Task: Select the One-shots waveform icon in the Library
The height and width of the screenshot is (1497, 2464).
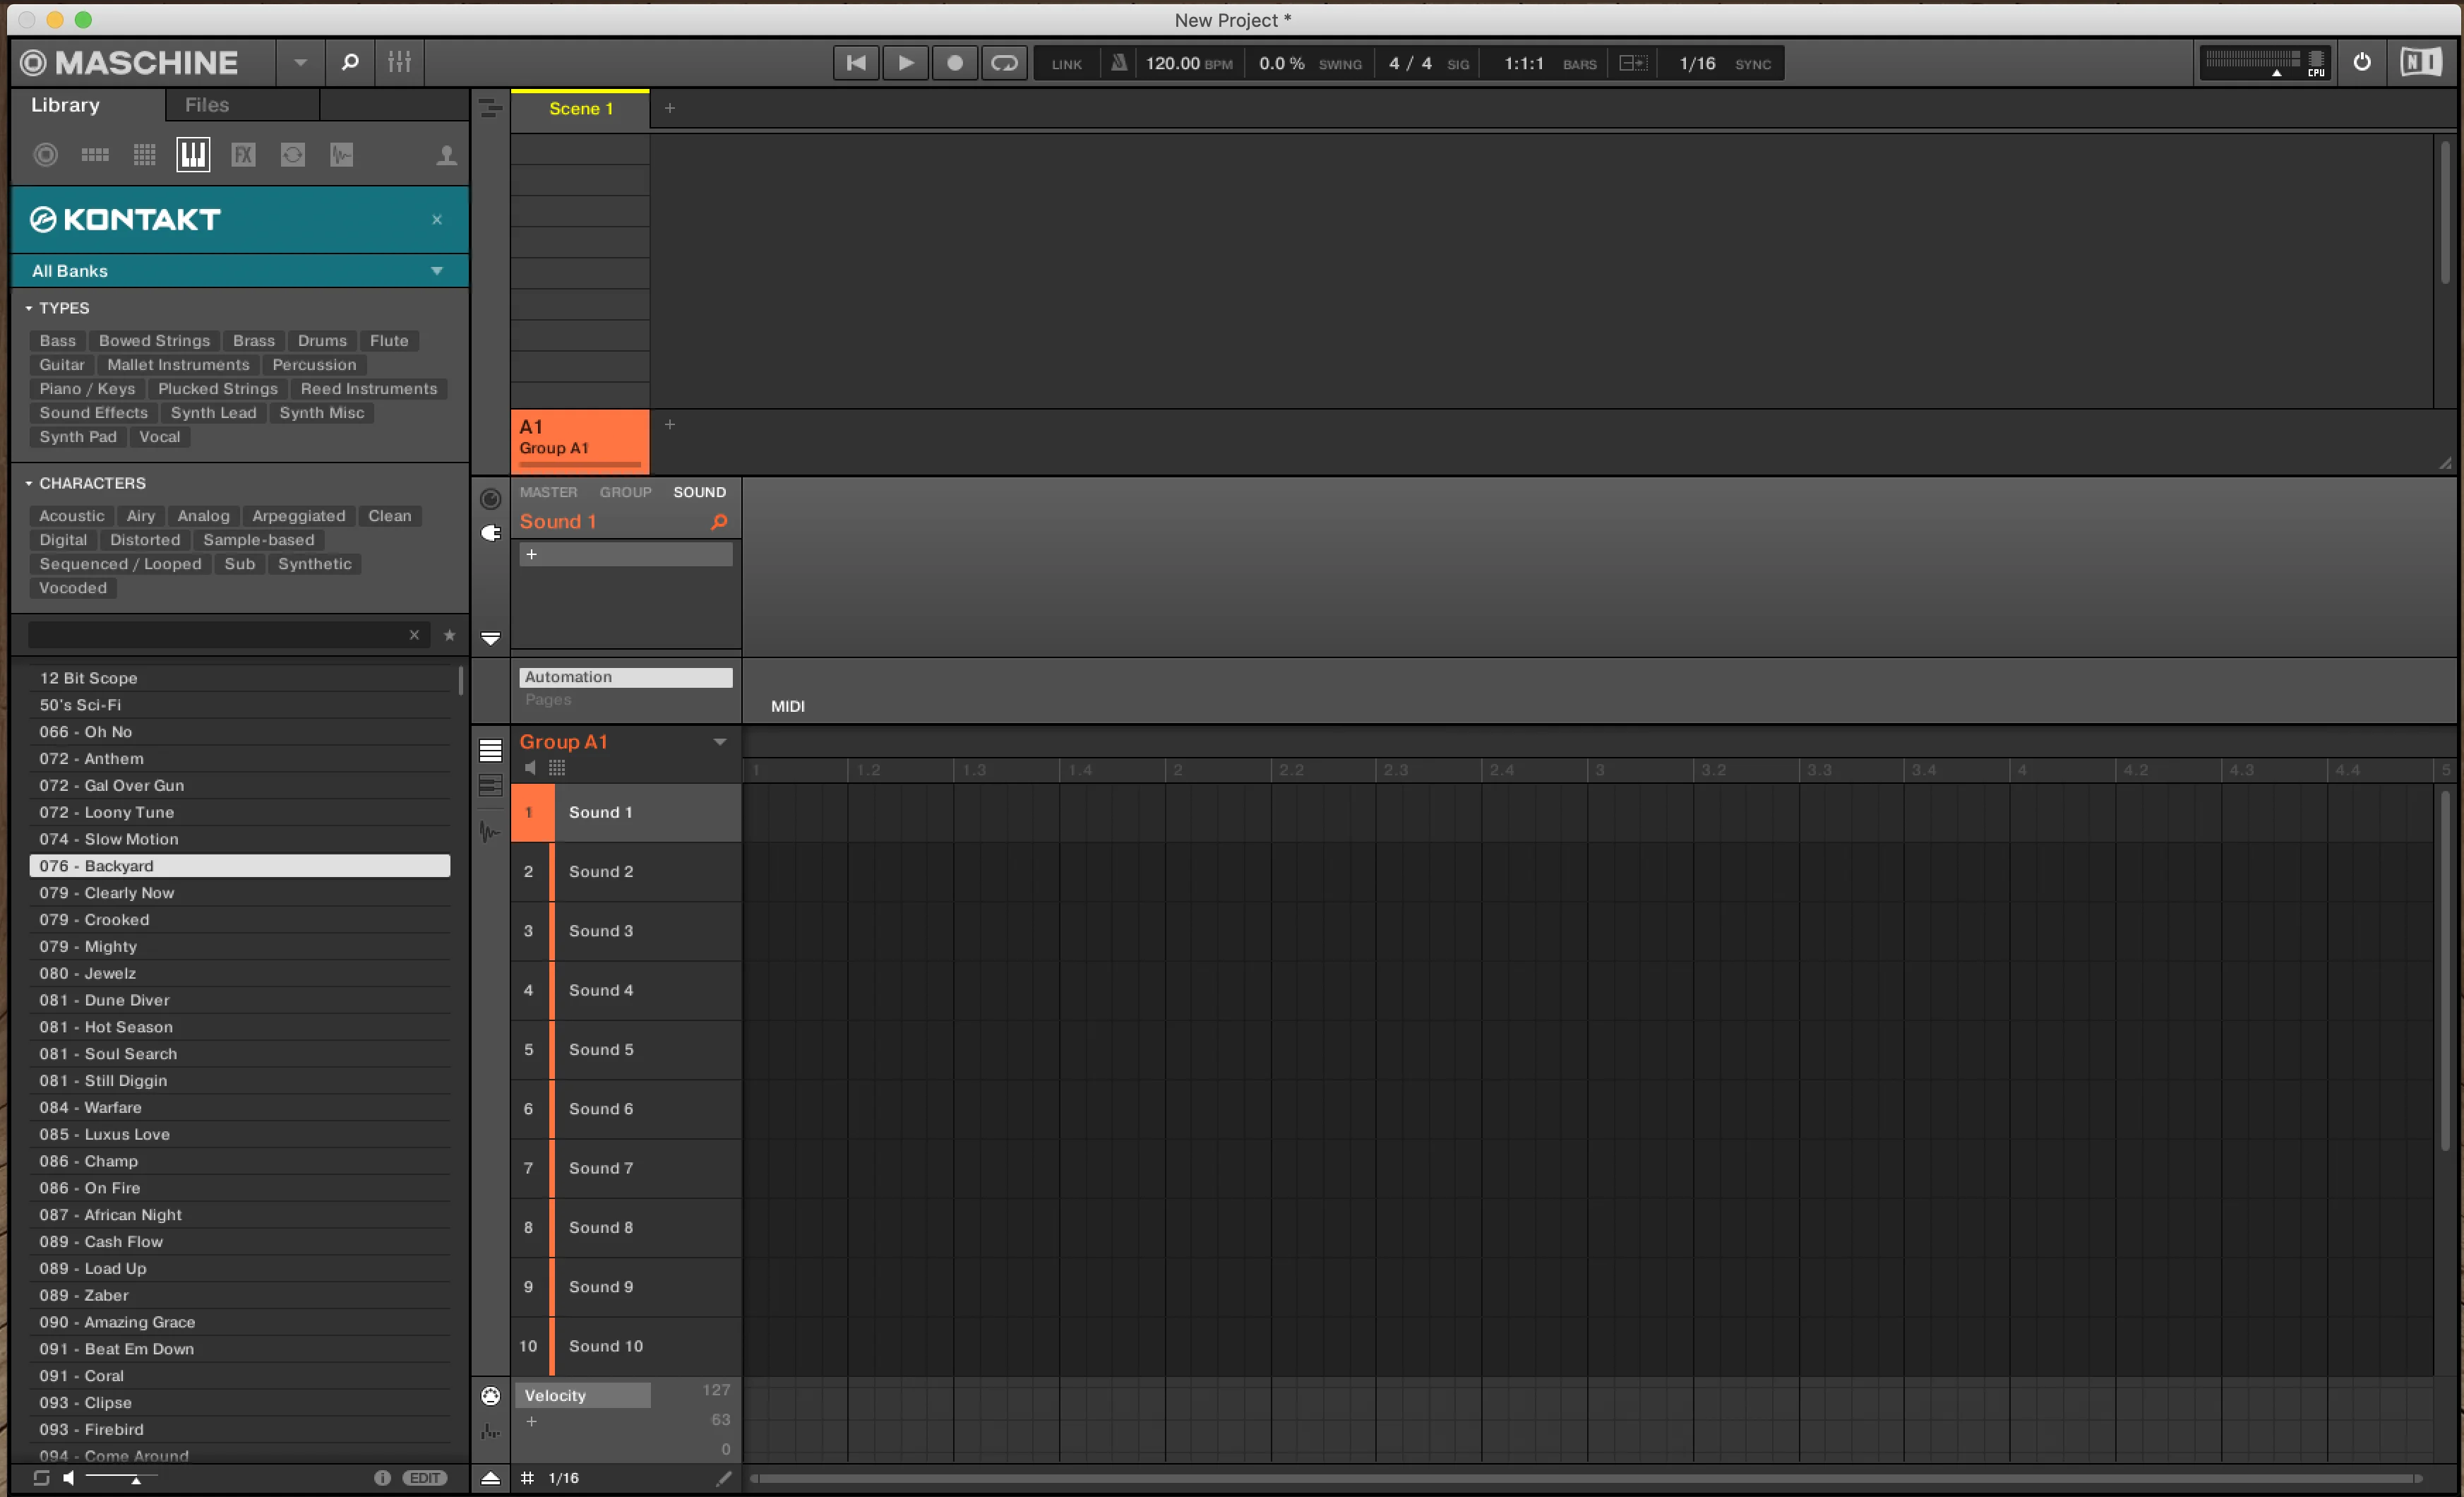Action: click(342, 155)
